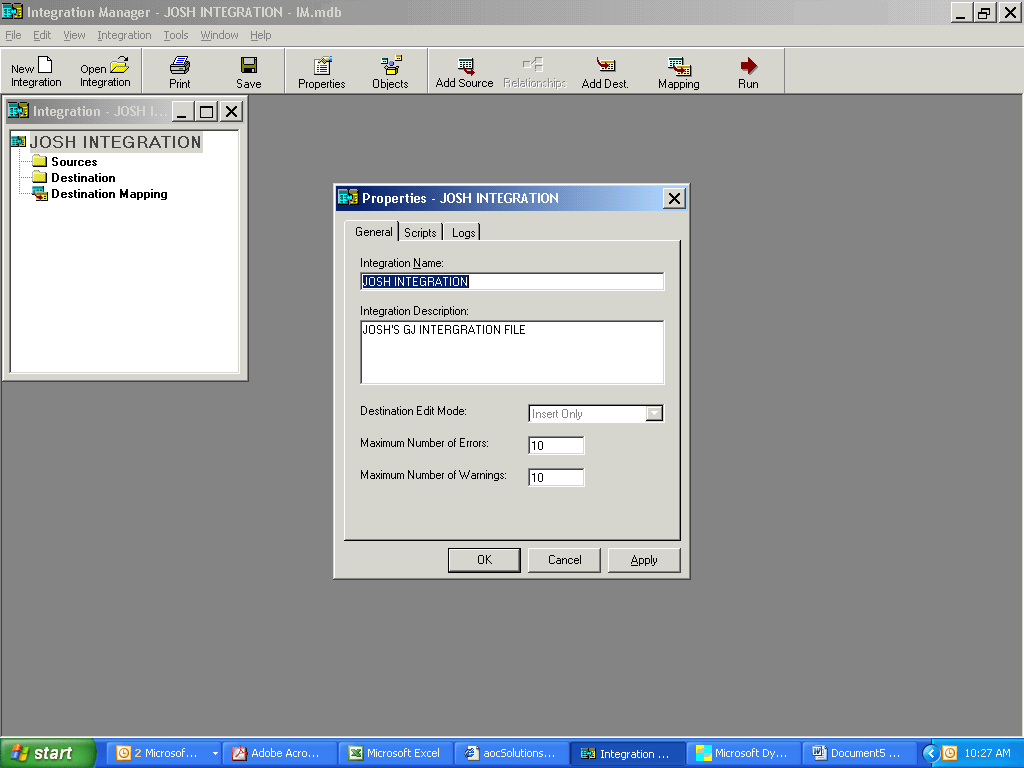This screenshot has height=768, width=1024.
Task: Run the JOSH INTEGRATION
Action: (x=748, y=70)
